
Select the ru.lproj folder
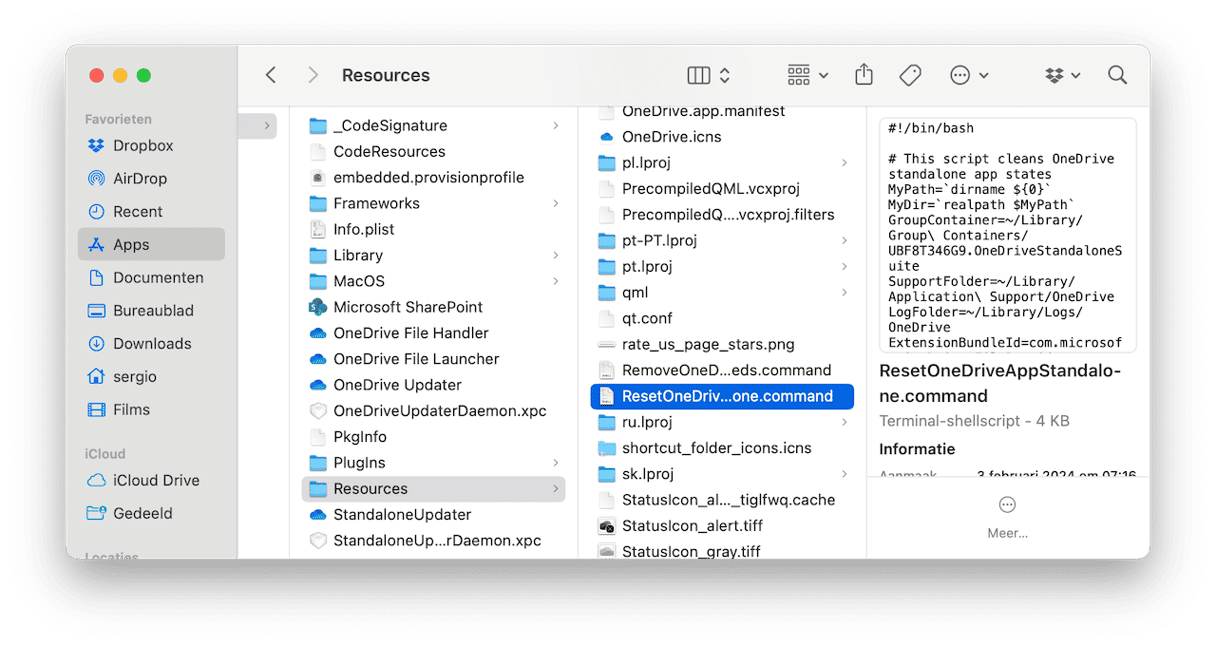[722, 422]
